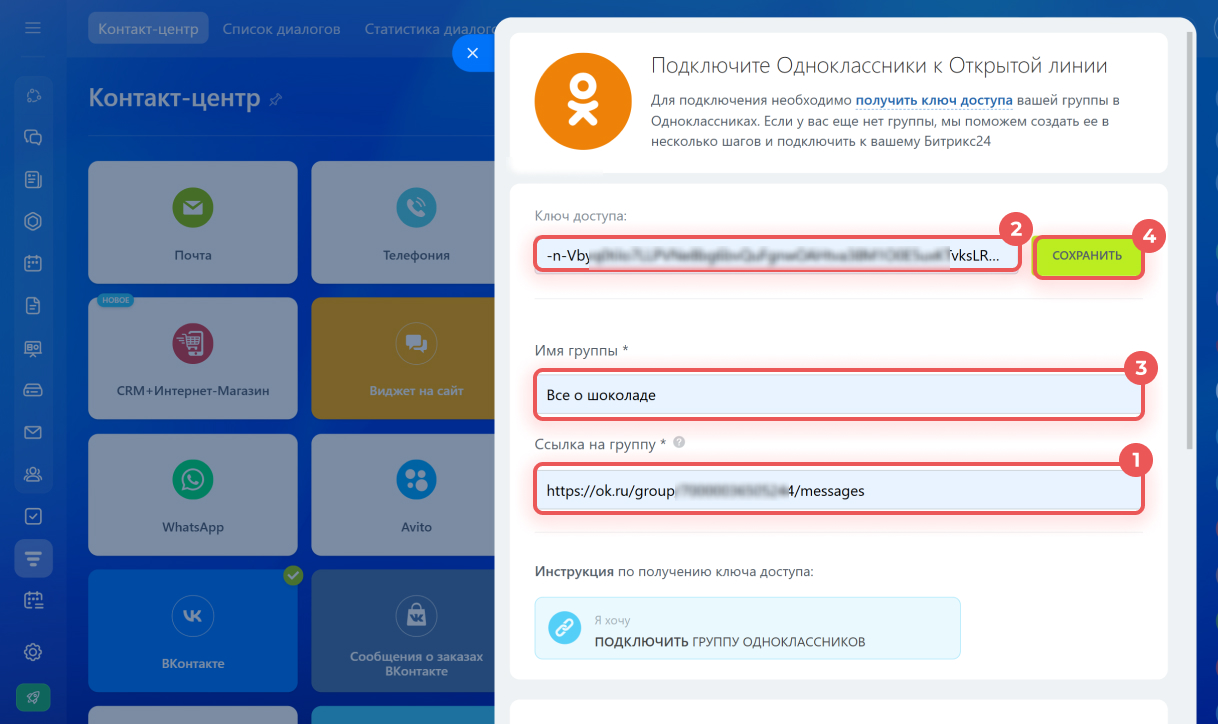Click the connection panel's vertical scrollbar
Image resolution: width=1218 pixels, height=724 pixels.
[x=1188, y=240]
